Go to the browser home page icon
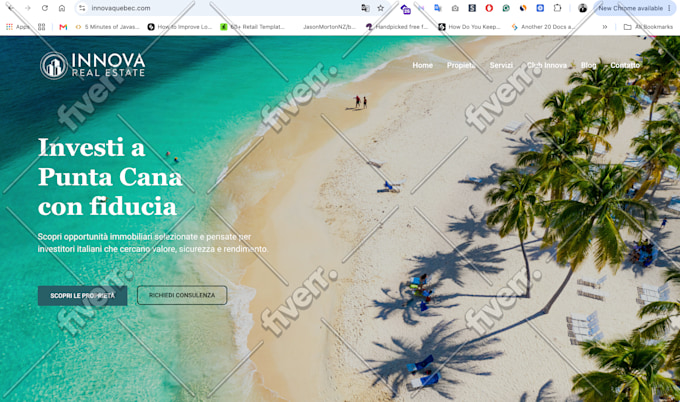This screenshot has width=680, height=402. tap(62, 8)
